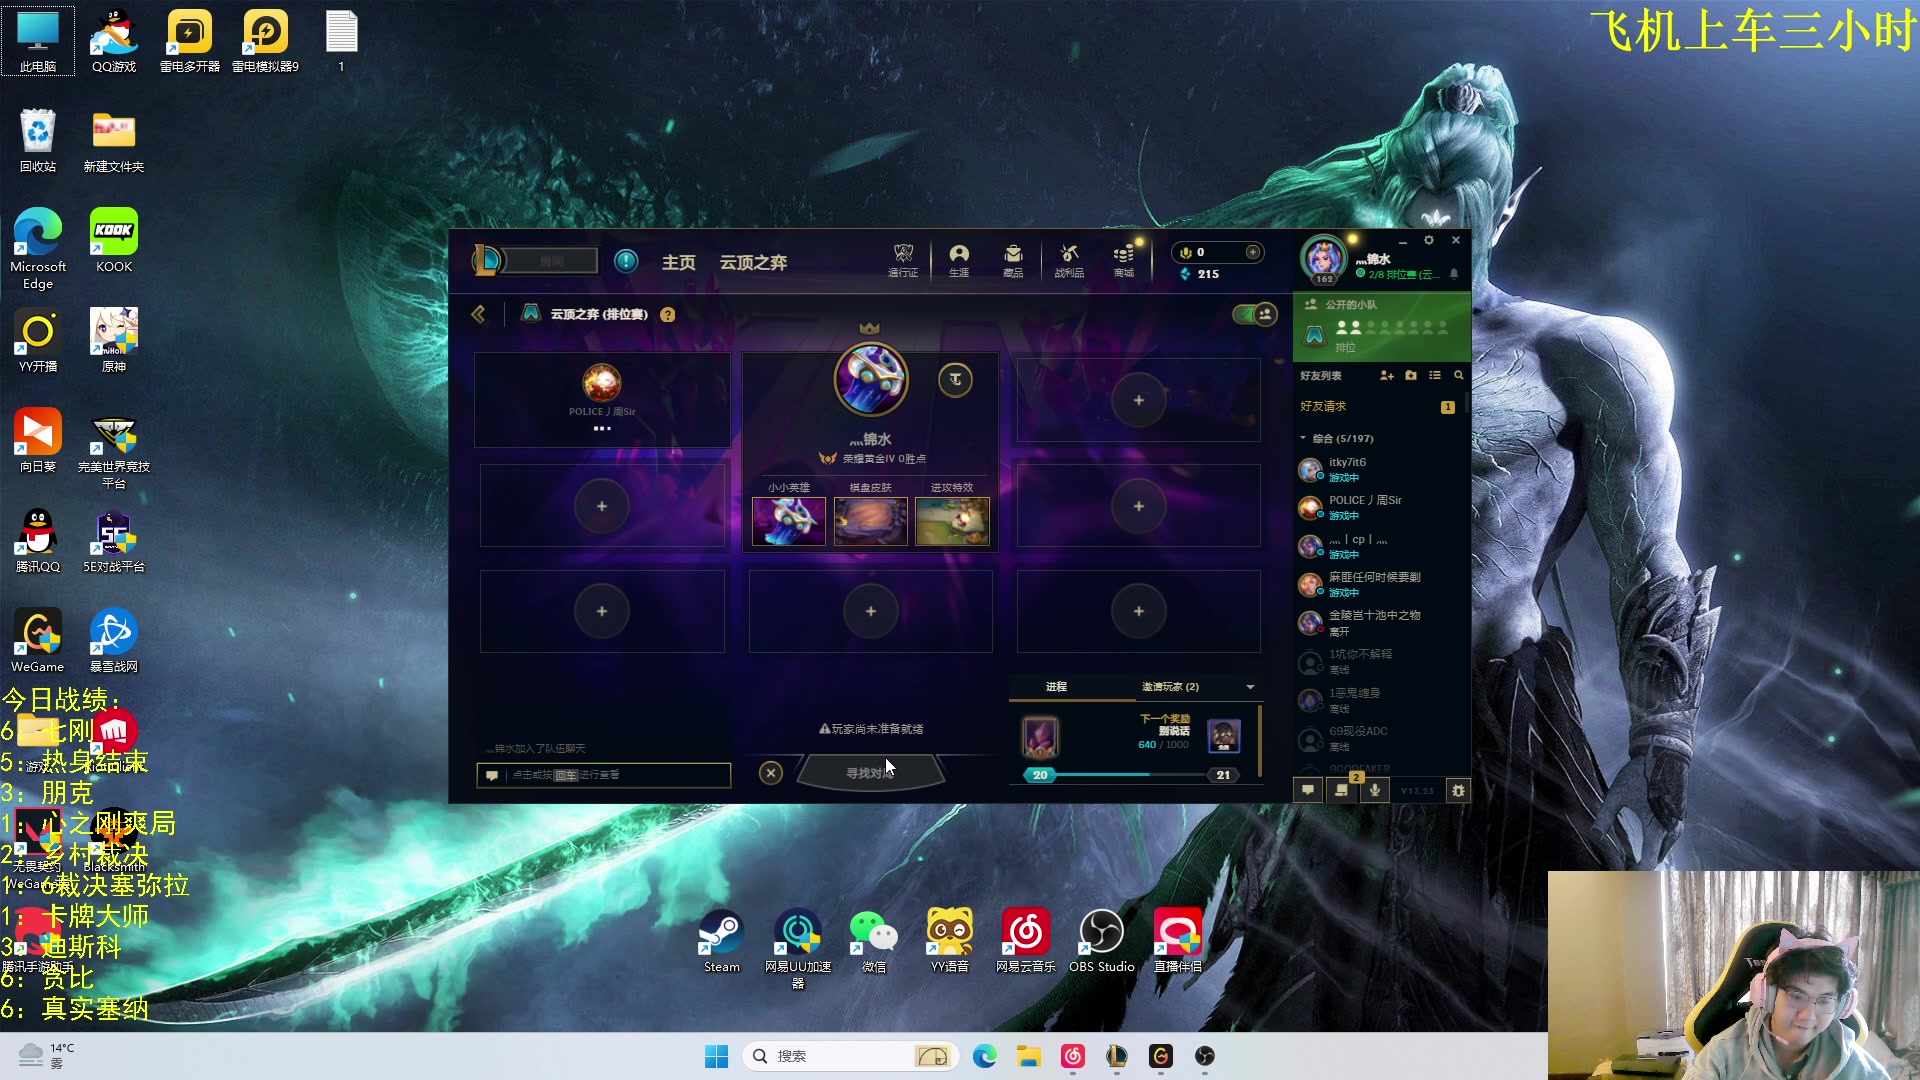Click the add friend icon

point(1386,376)
